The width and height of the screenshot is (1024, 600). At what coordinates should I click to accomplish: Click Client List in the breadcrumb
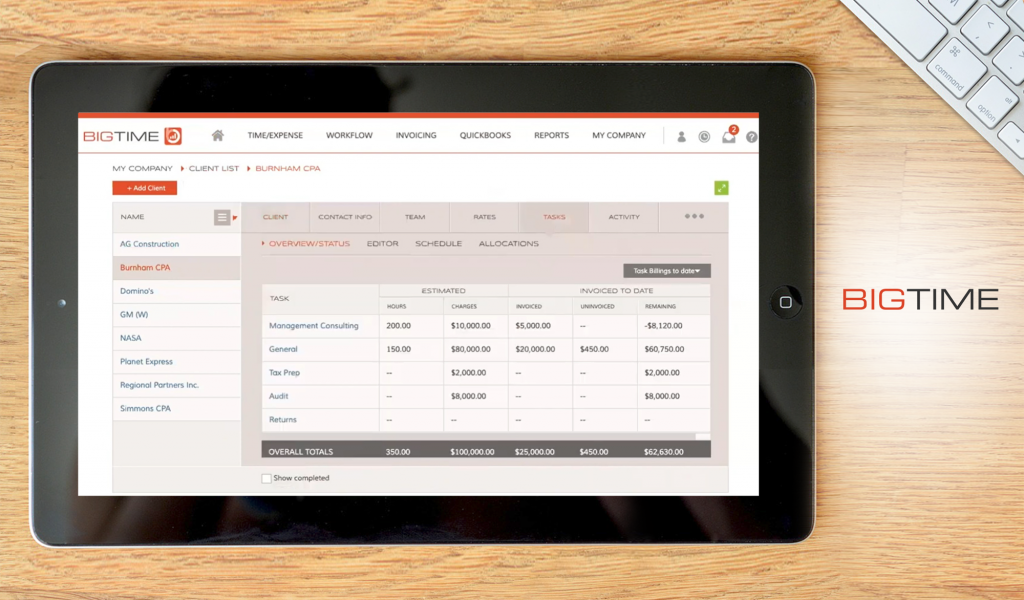click(214, 169)
